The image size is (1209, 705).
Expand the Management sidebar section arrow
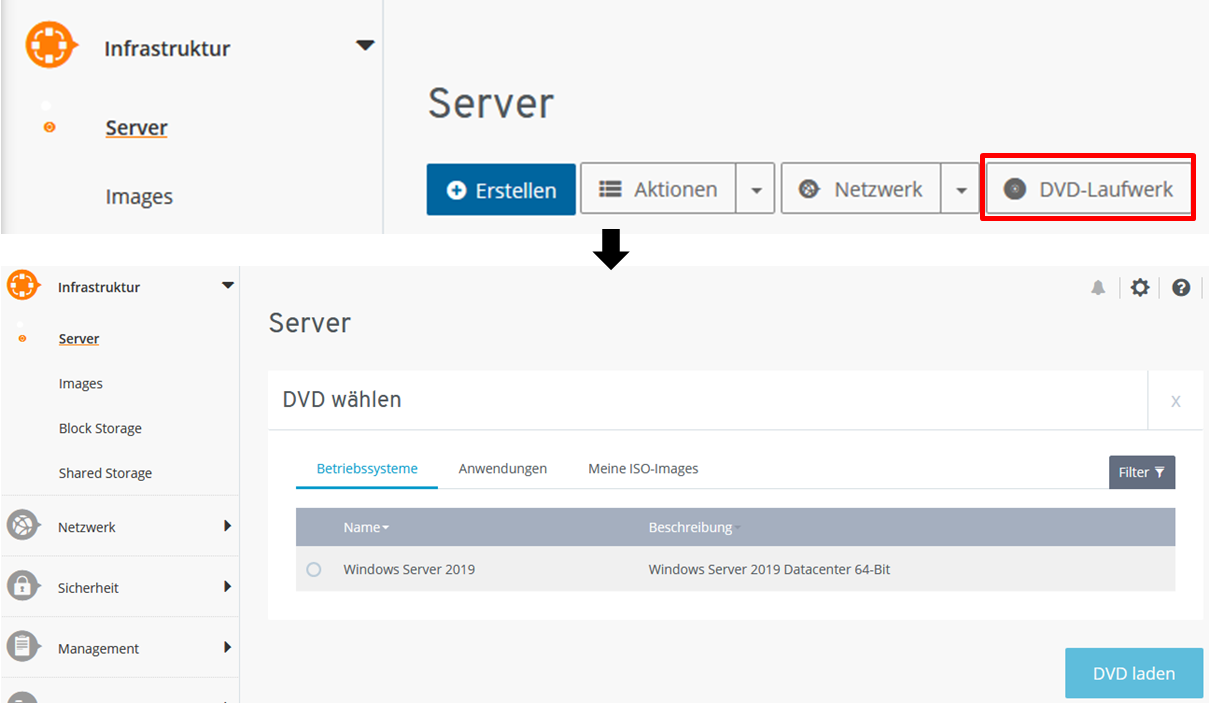pyautogui.click(x=227, y=648)
